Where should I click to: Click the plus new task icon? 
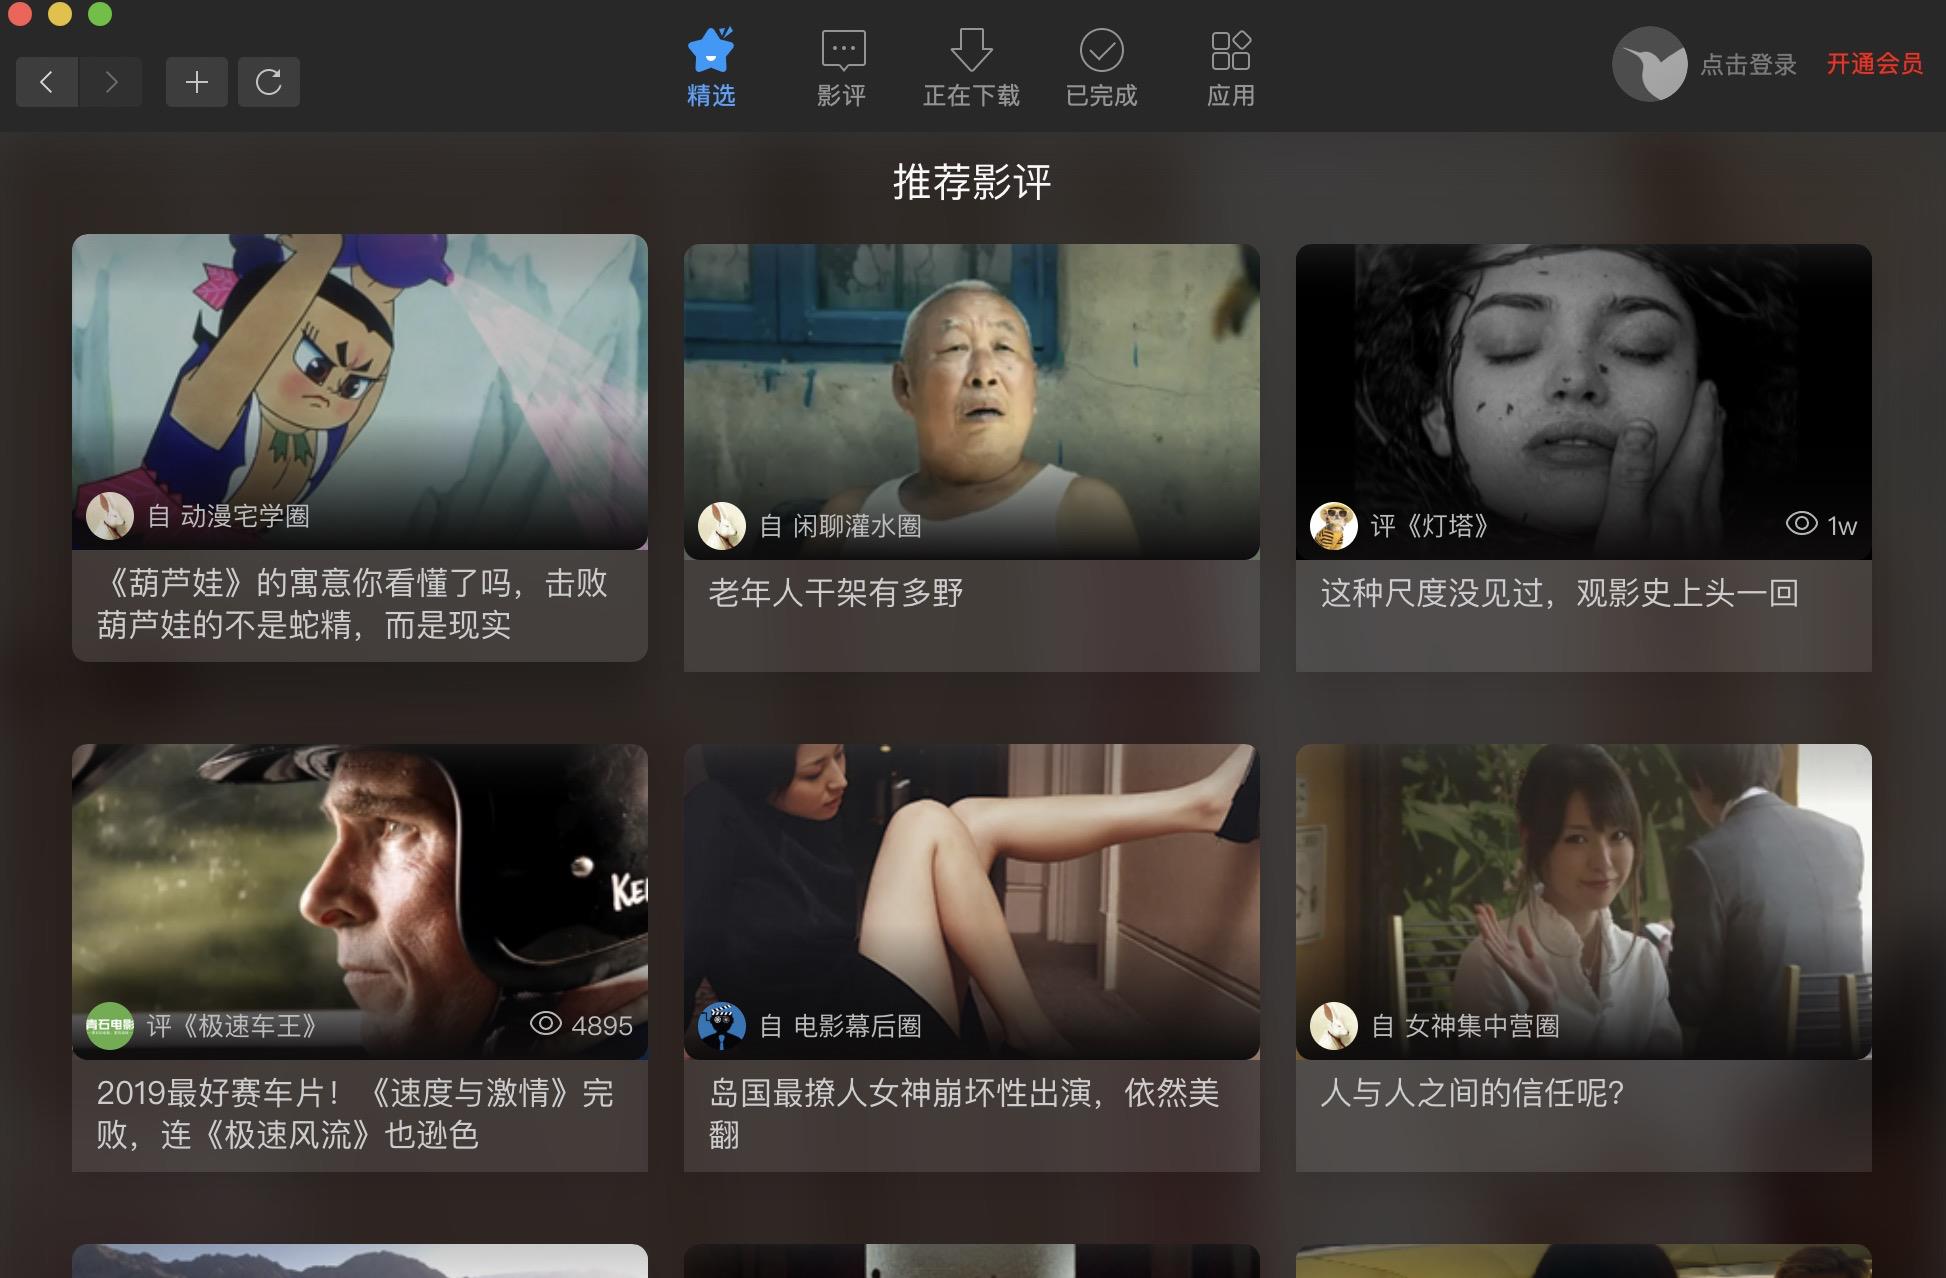[x=197, y=82]
